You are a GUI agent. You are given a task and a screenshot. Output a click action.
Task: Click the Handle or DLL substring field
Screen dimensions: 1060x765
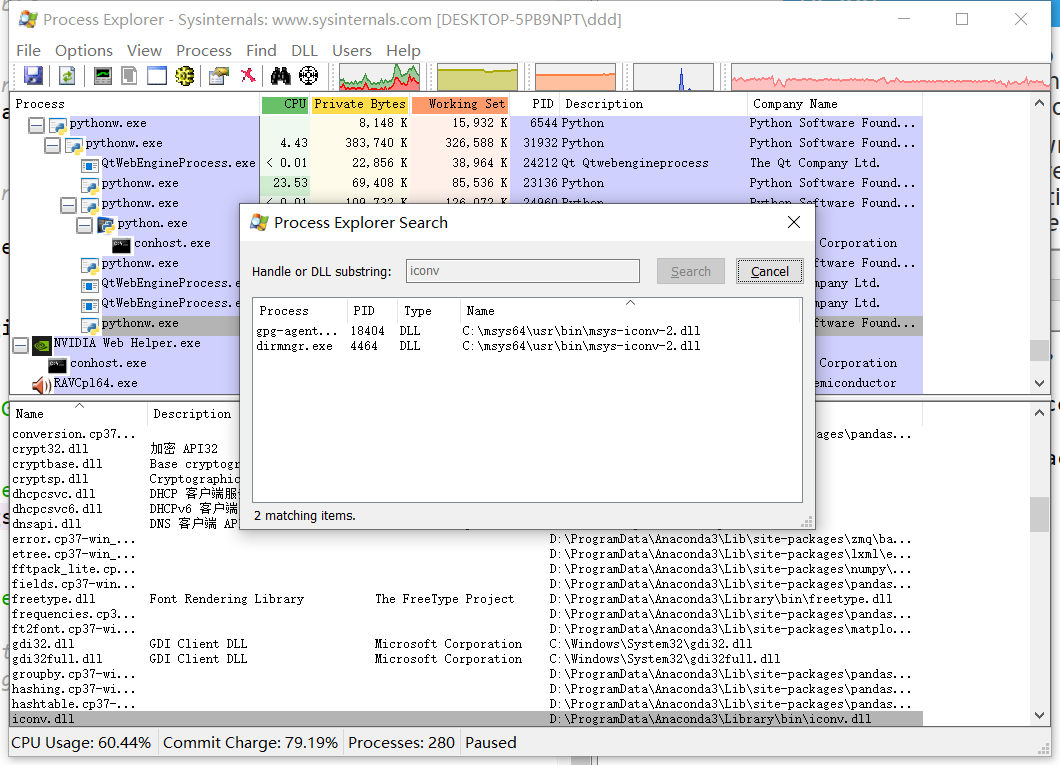tap(522, 271)
